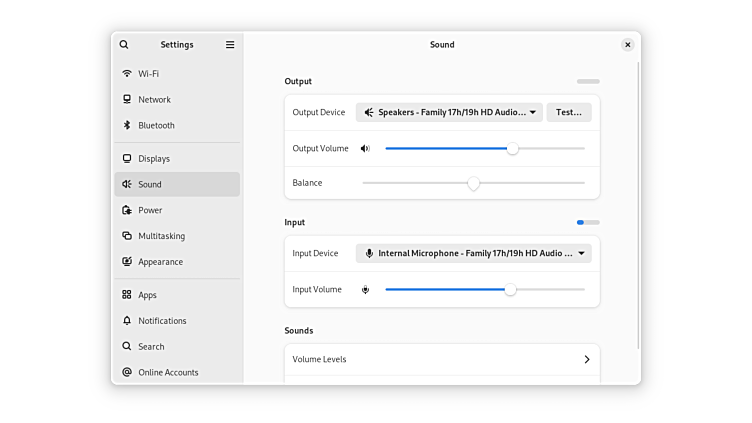Expand Volume Levels with the chevron
Viewport: 752px width, 423px height.
(586, 359)
